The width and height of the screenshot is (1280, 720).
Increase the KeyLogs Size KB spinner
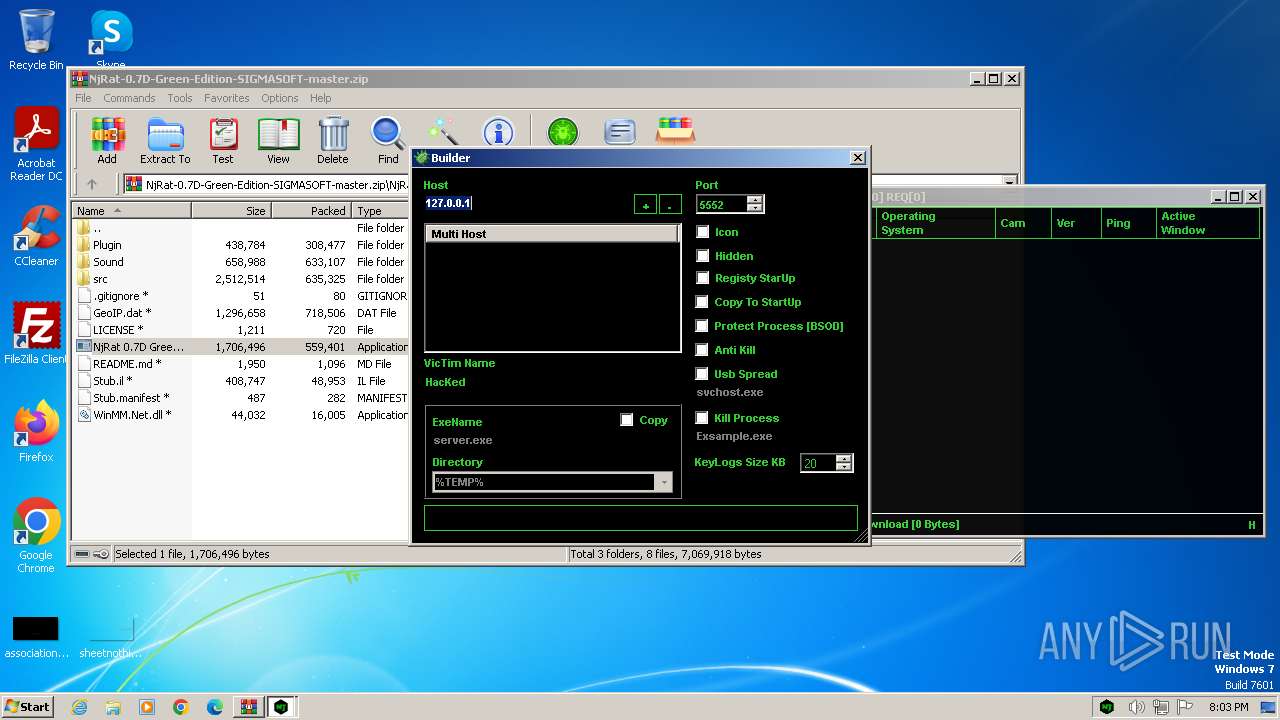click(844, 459)
